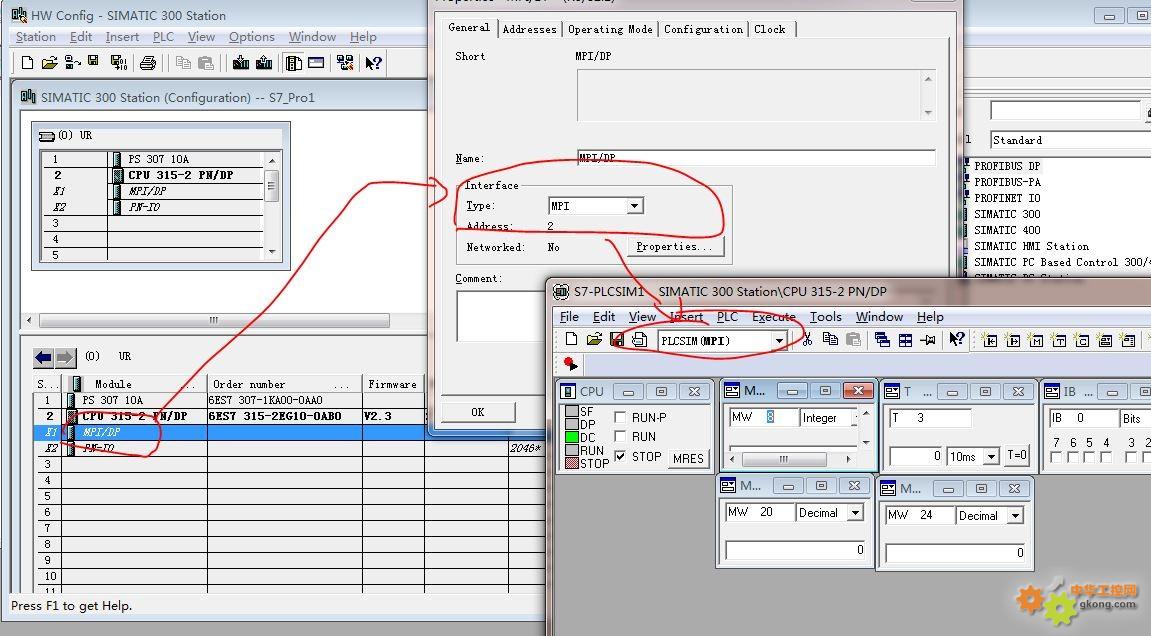Open the Integer format dropdown for MW 8
Viewport: 1151px width, 636px height.
point(854,418)
